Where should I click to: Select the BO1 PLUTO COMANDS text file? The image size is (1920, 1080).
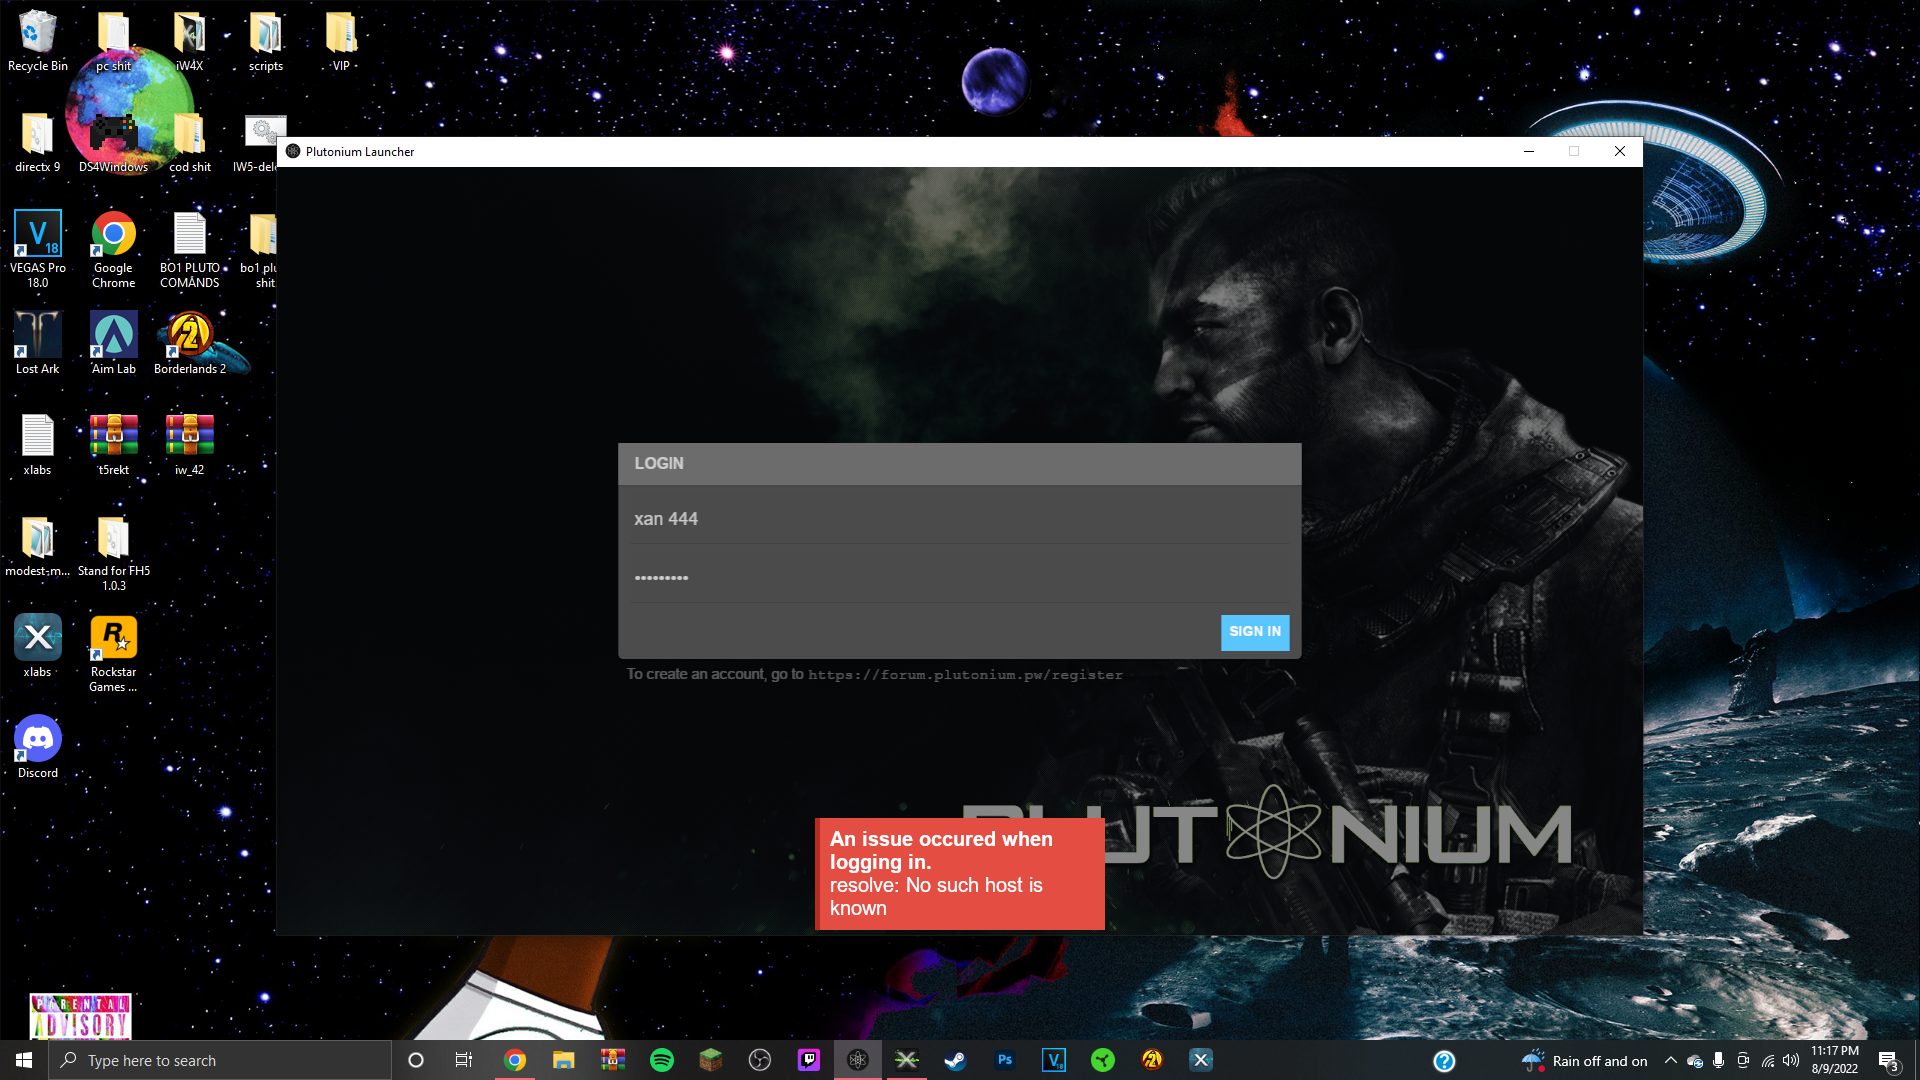190,250
